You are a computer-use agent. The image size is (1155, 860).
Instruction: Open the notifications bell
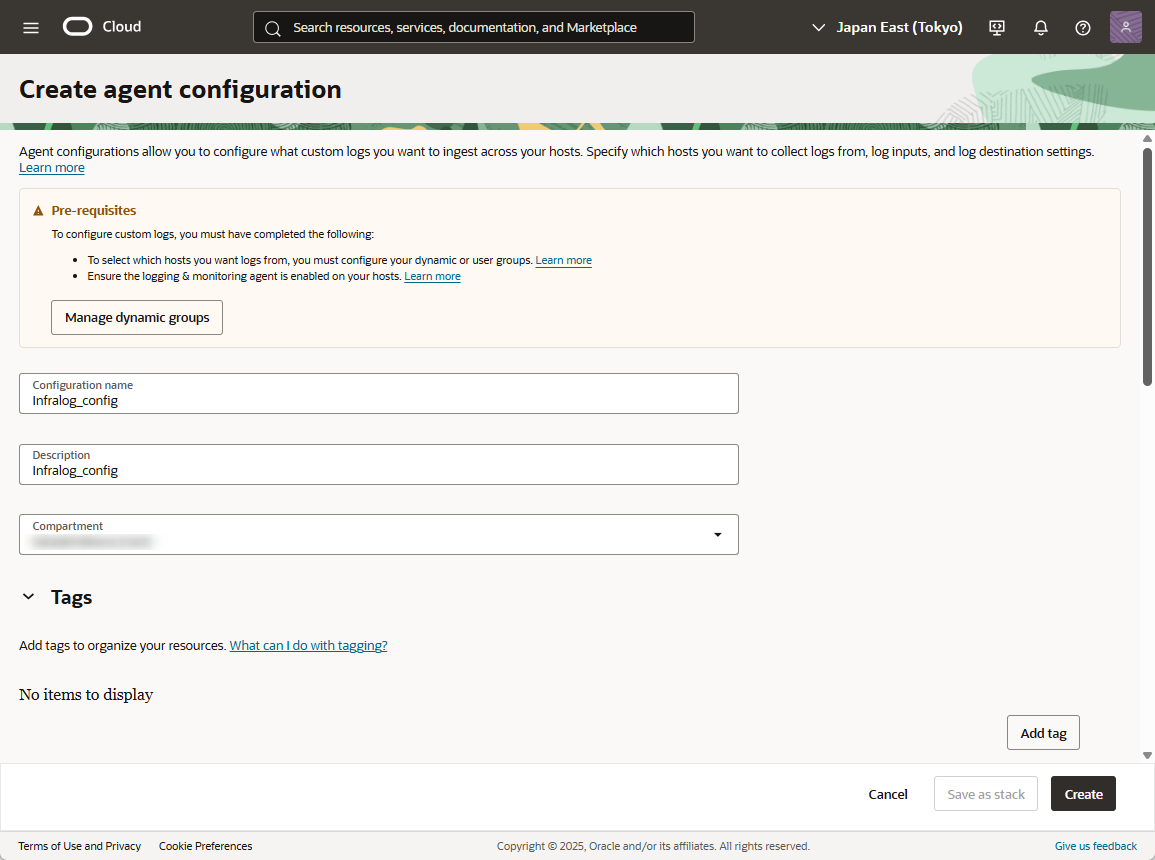pyautogui.click(x=1040, y=27)
